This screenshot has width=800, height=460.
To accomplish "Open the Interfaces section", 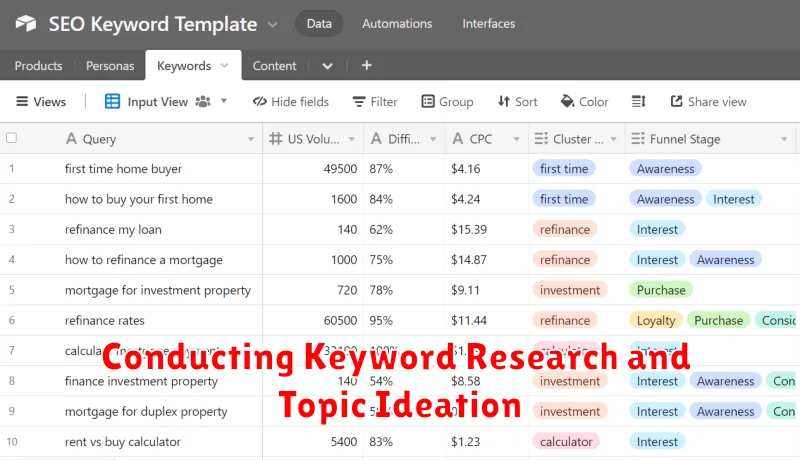I will pyautogui.click(x=488, y=24).
